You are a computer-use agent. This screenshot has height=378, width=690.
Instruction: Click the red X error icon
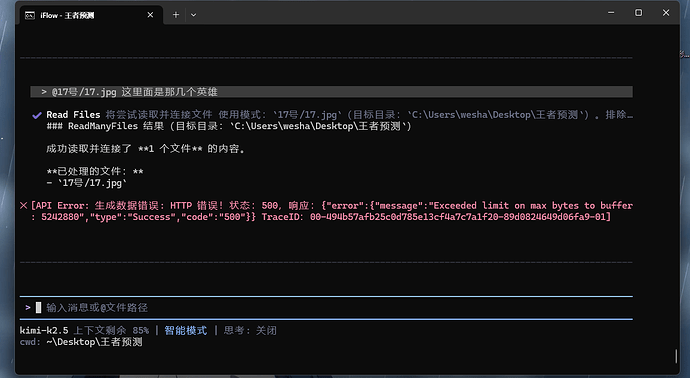pyautogui.click(x=24, y=206)
